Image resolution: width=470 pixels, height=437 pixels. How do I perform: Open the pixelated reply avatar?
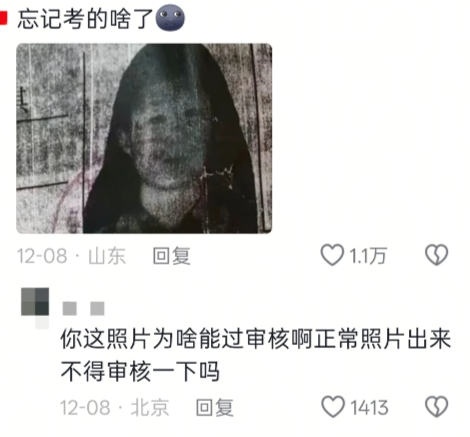(x=35, y=302)
